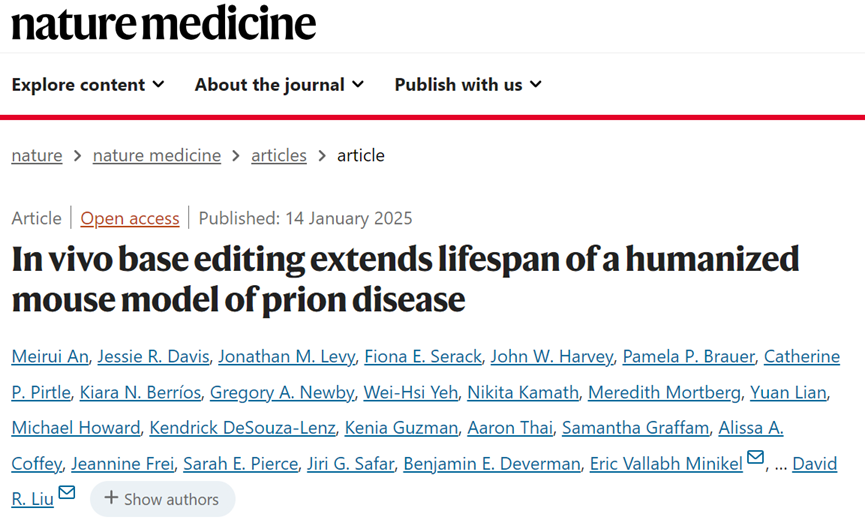View author Jiri G. Safar
This screenshot has width=865, height=520.
[x=350, y=464]
